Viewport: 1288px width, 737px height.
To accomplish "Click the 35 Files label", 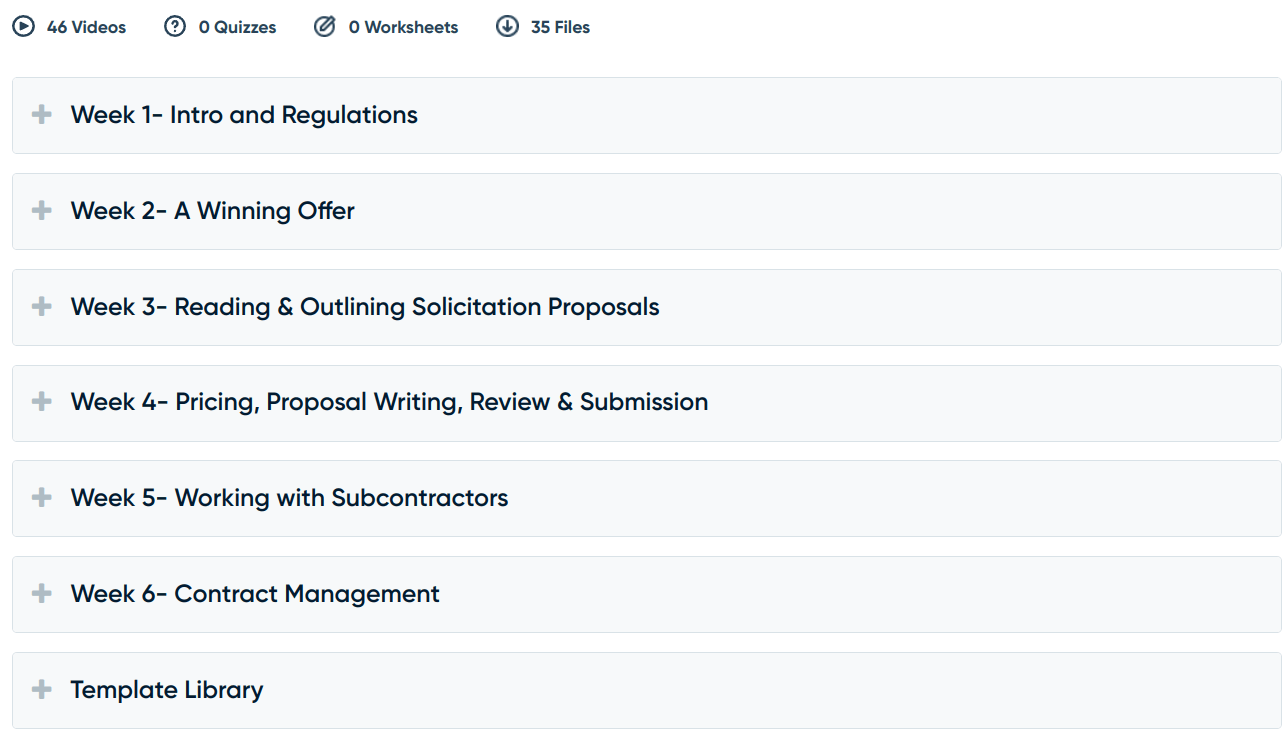I will [560, 27].
